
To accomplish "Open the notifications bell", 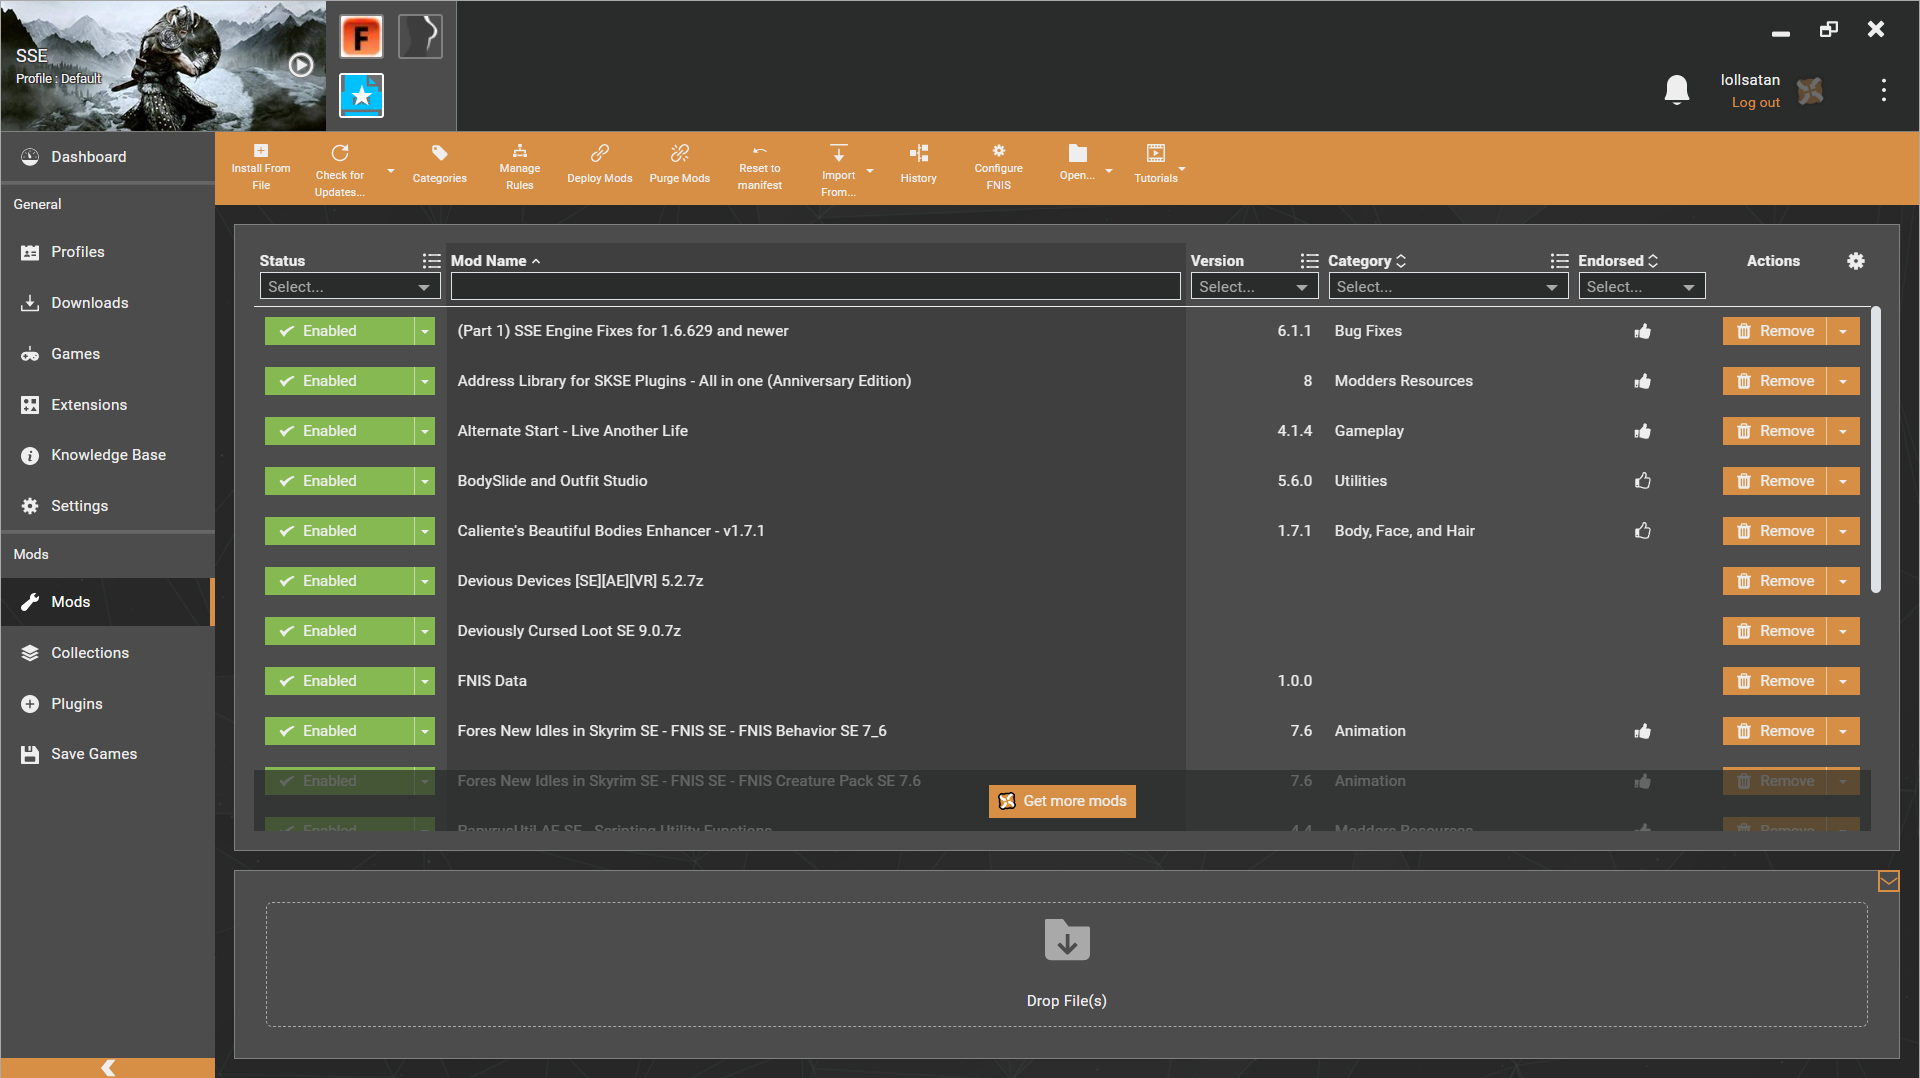I will 1676,90.
